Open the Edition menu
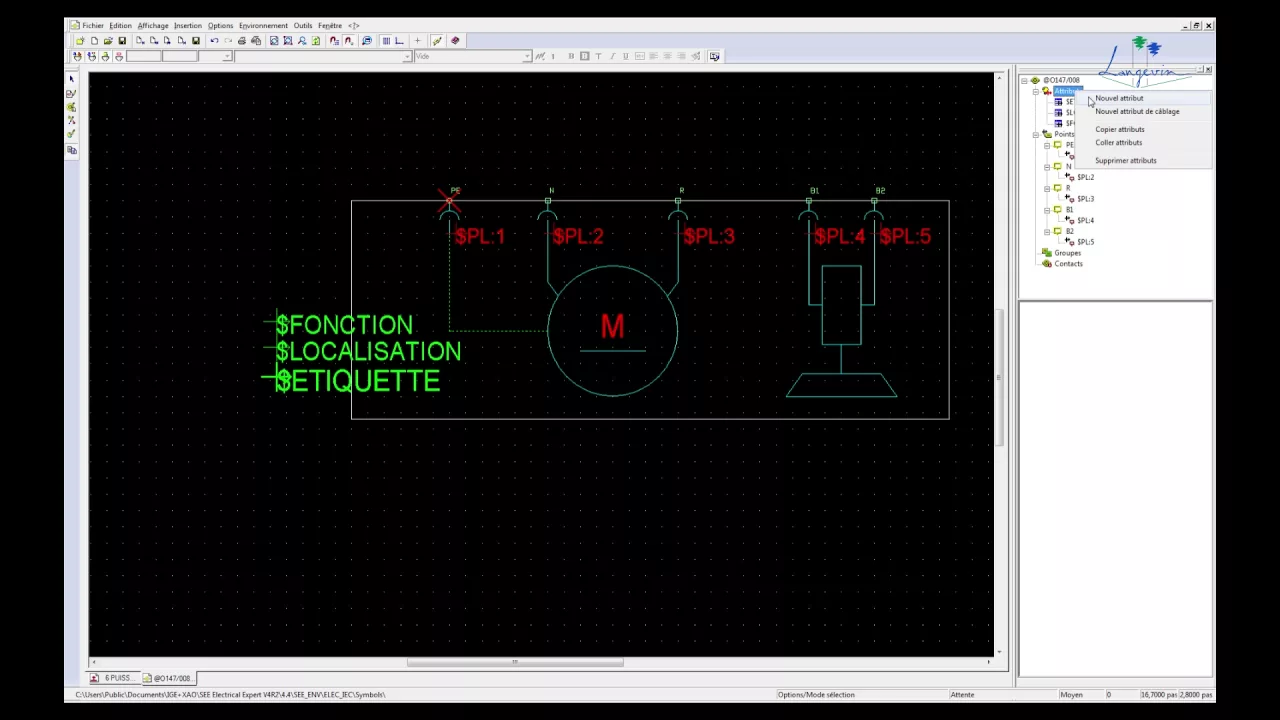The image size is (1280, 720). pyautogui.click(x=120, y=25)
